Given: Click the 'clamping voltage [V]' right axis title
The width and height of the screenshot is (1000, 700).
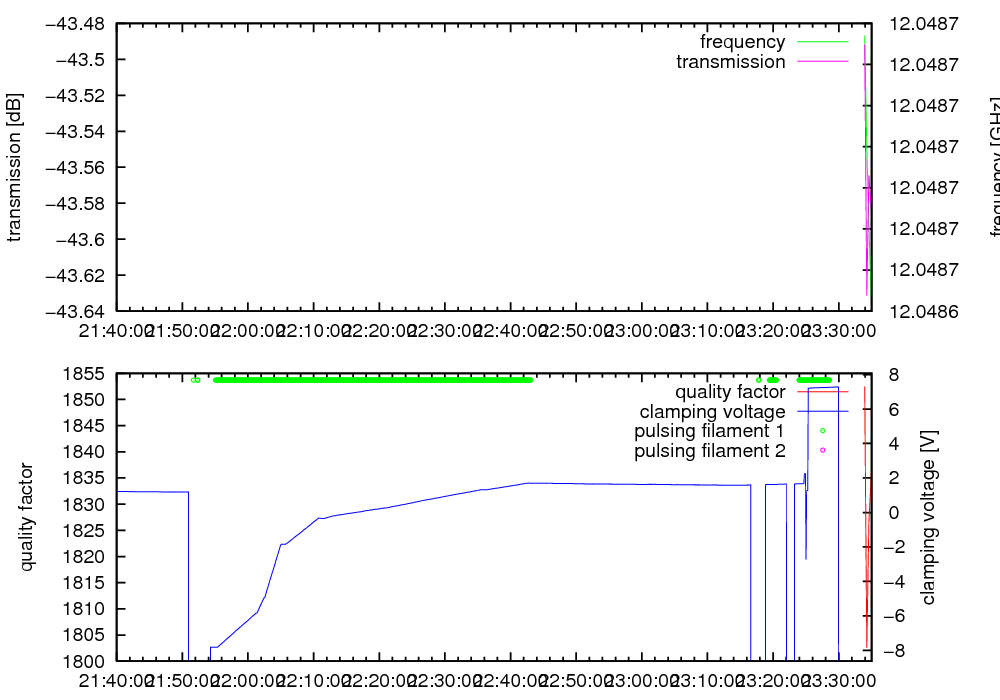Looking at the screenshot, I should click(928, 517).
